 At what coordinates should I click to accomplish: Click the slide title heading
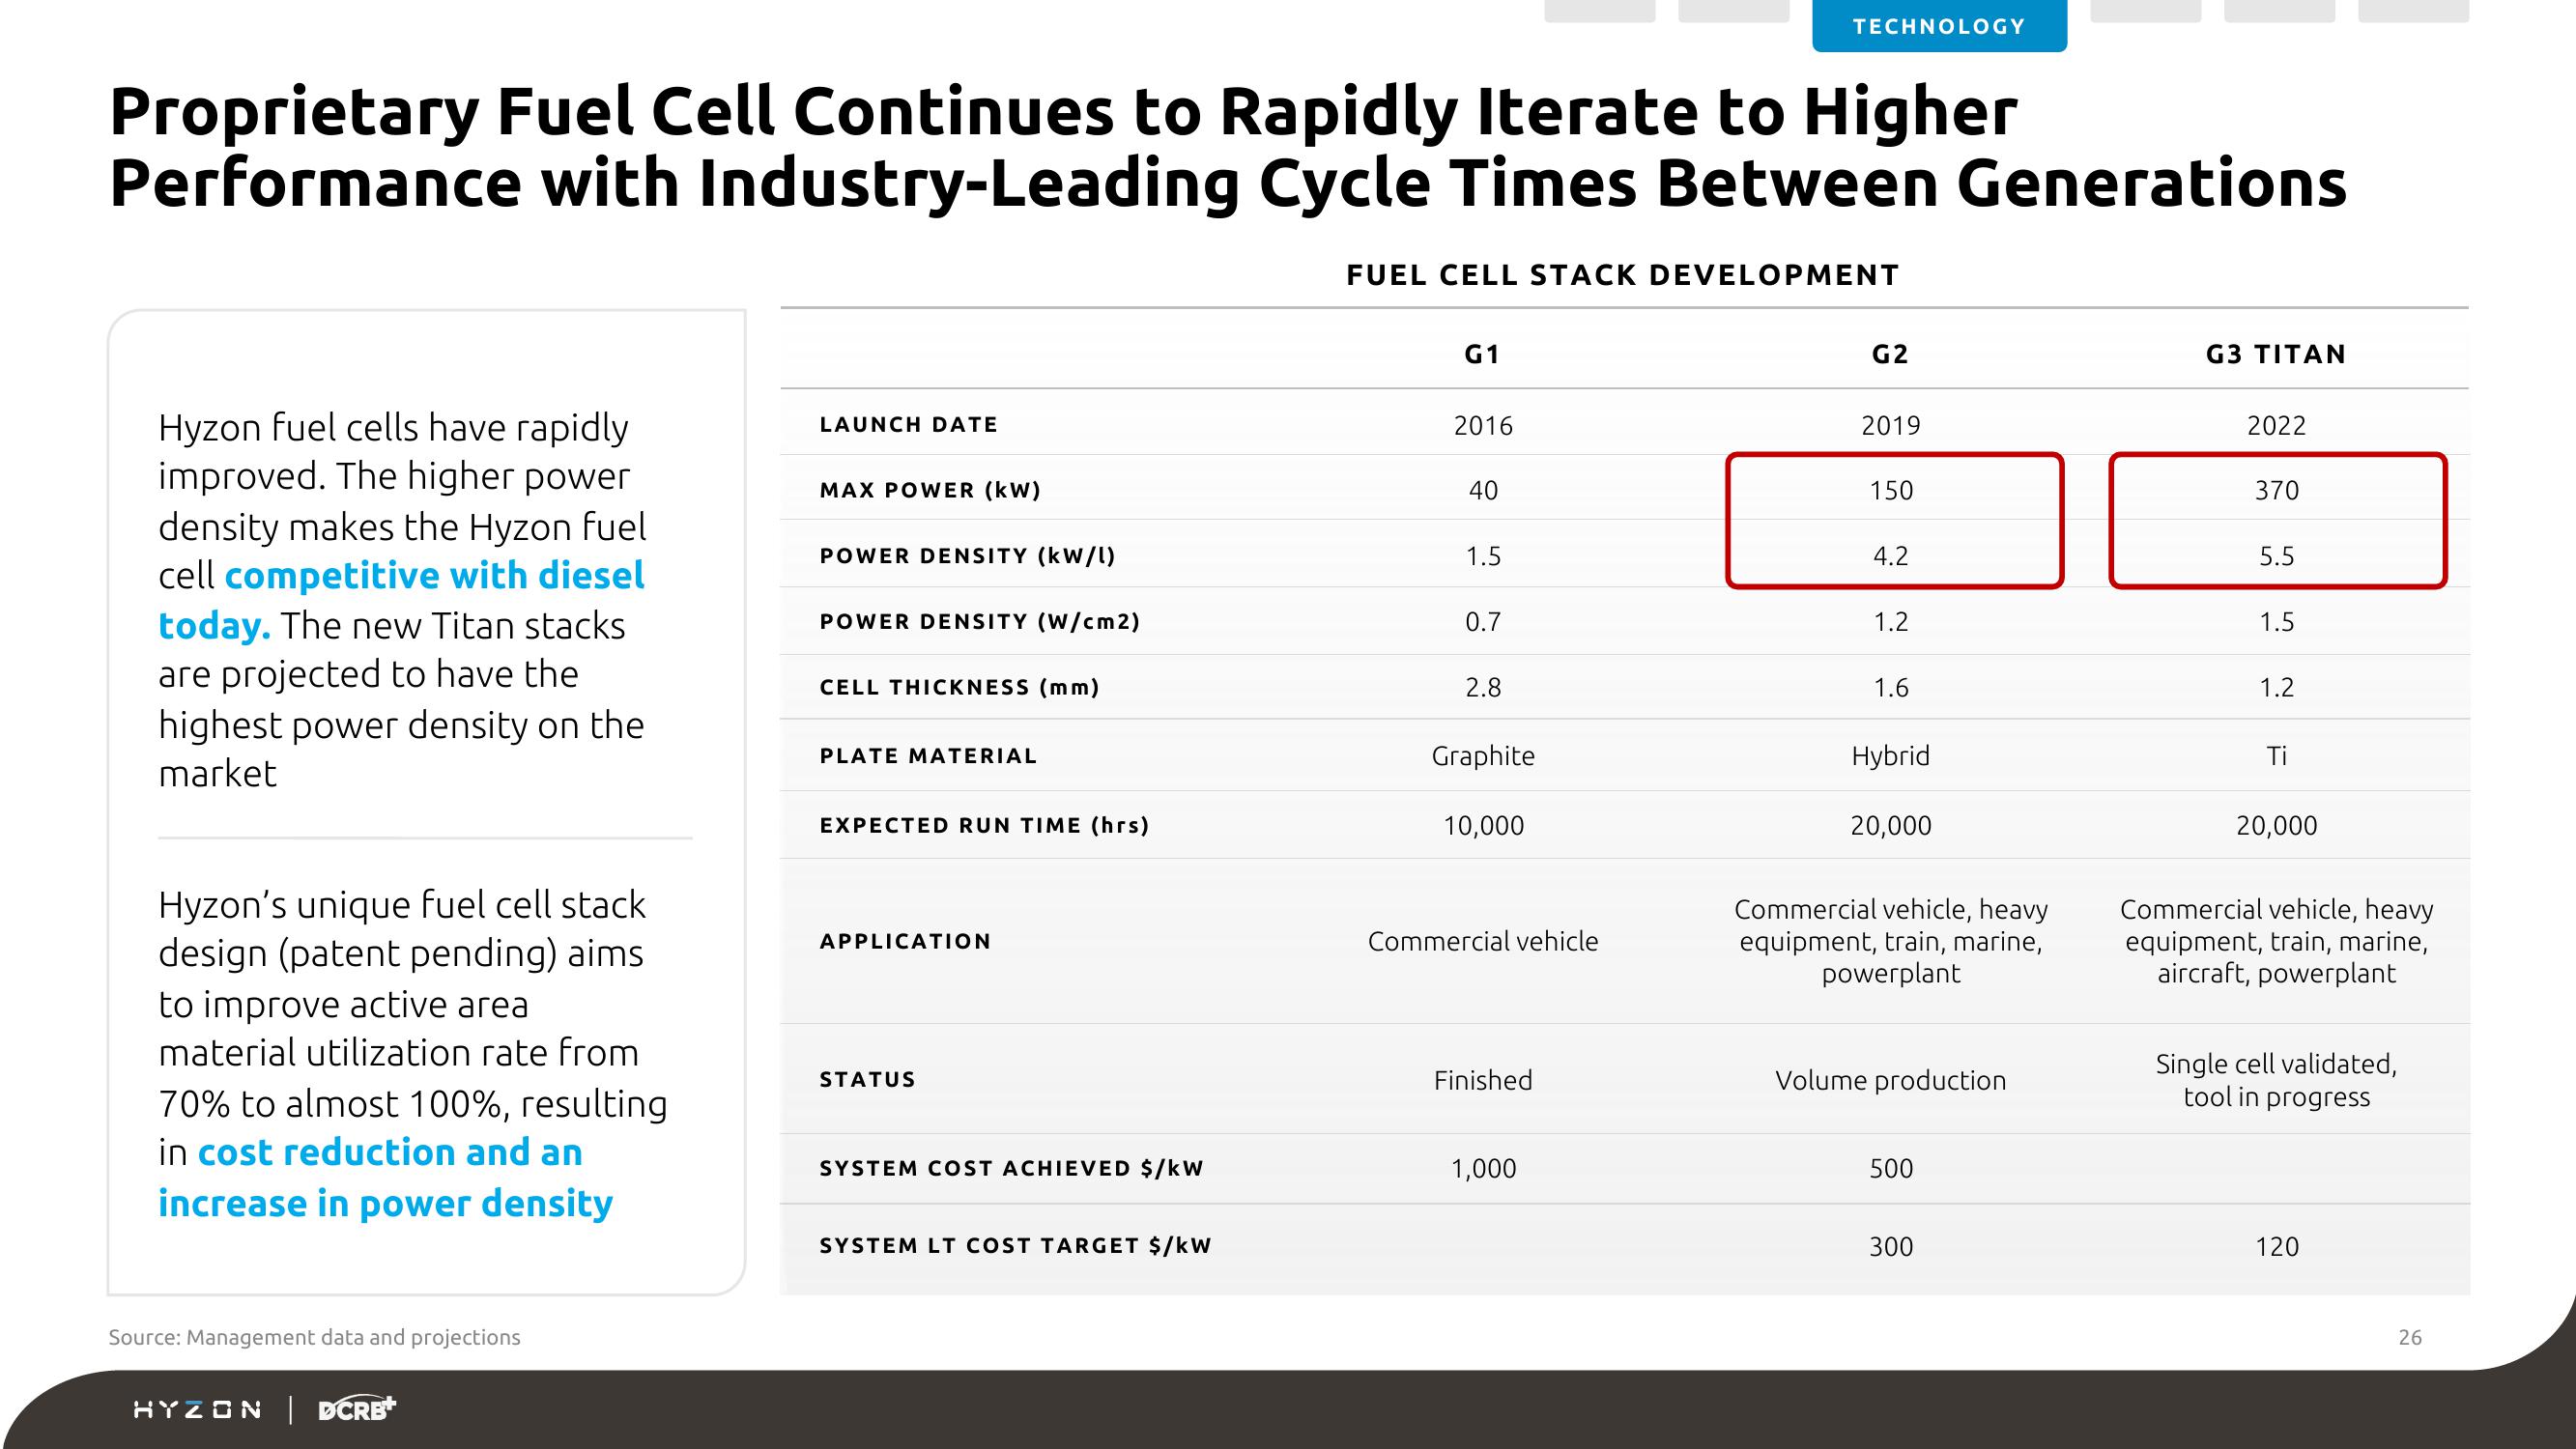pos(1228,147)
